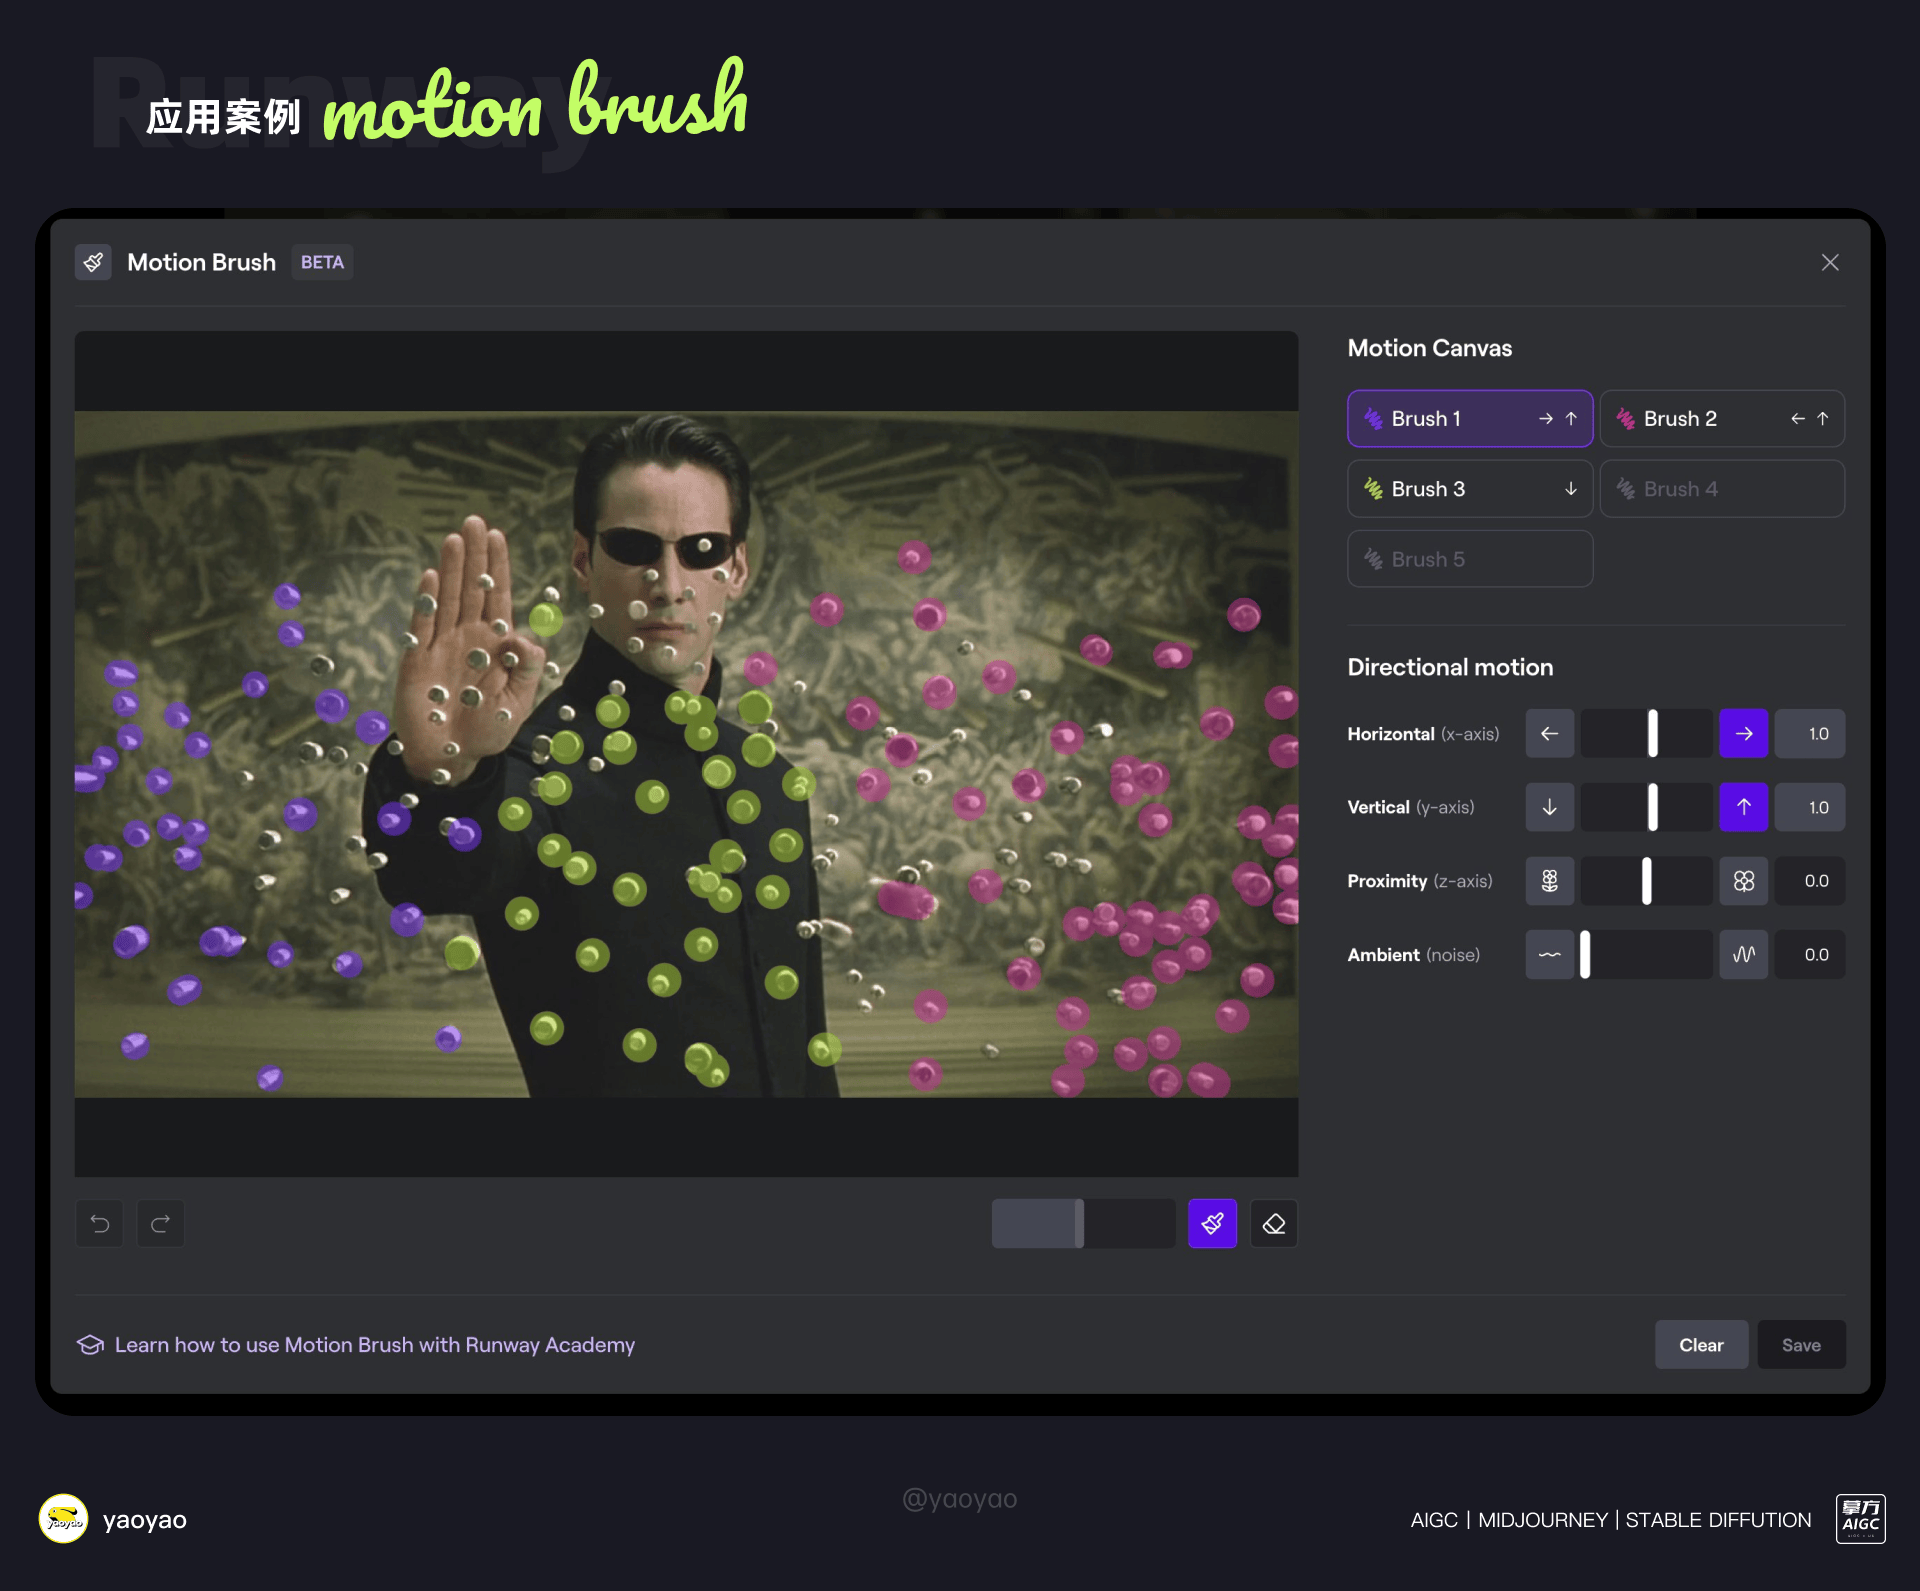
Task: Switch to Brush 3
Action: (1469, 489)
